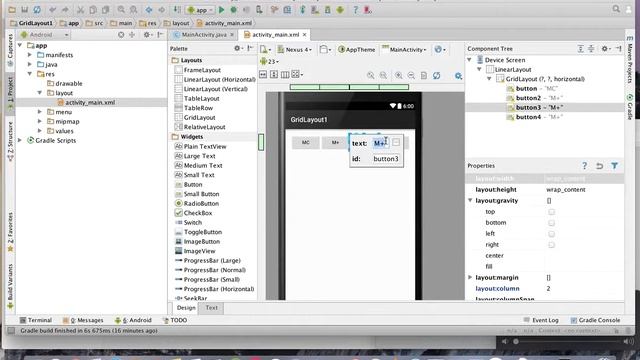Toggle the Properties filter funnel icon

[614, 166]
